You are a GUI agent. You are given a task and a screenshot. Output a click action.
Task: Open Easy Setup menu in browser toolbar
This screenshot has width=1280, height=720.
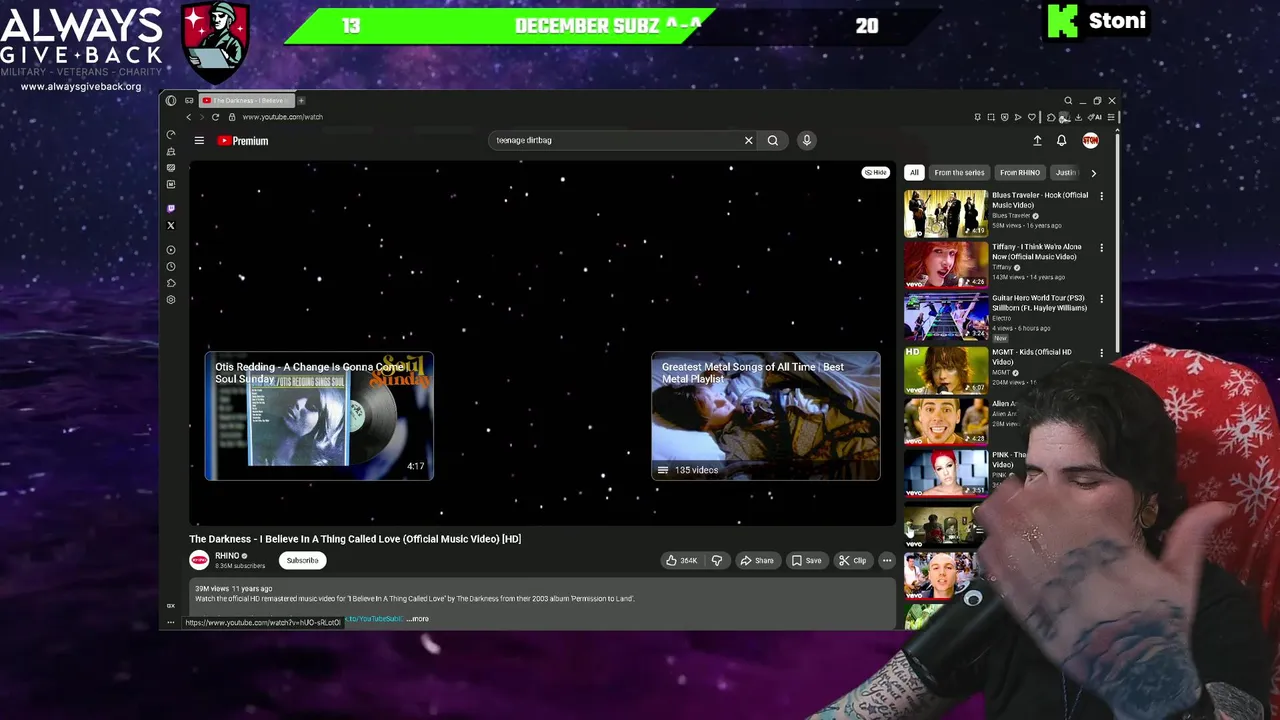(x=1111, y=117)
